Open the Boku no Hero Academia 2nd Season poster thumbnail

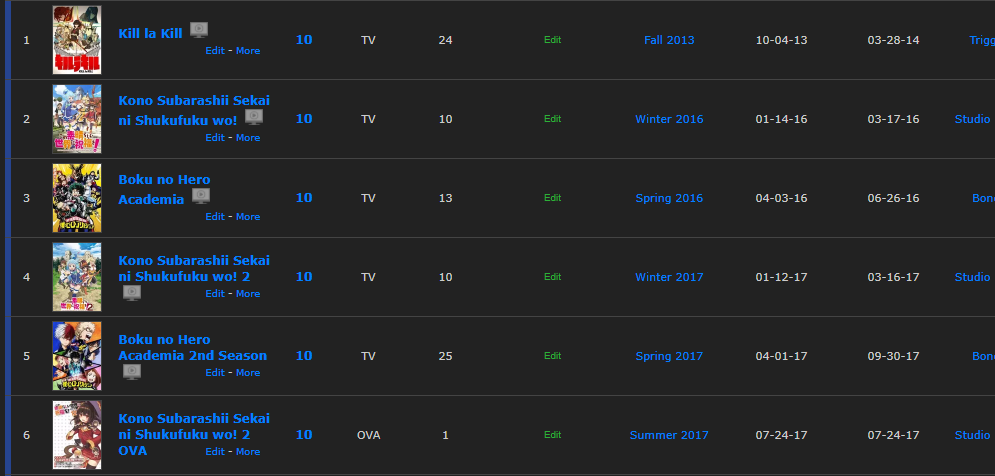pyautogui.click(x=77, y=356)
